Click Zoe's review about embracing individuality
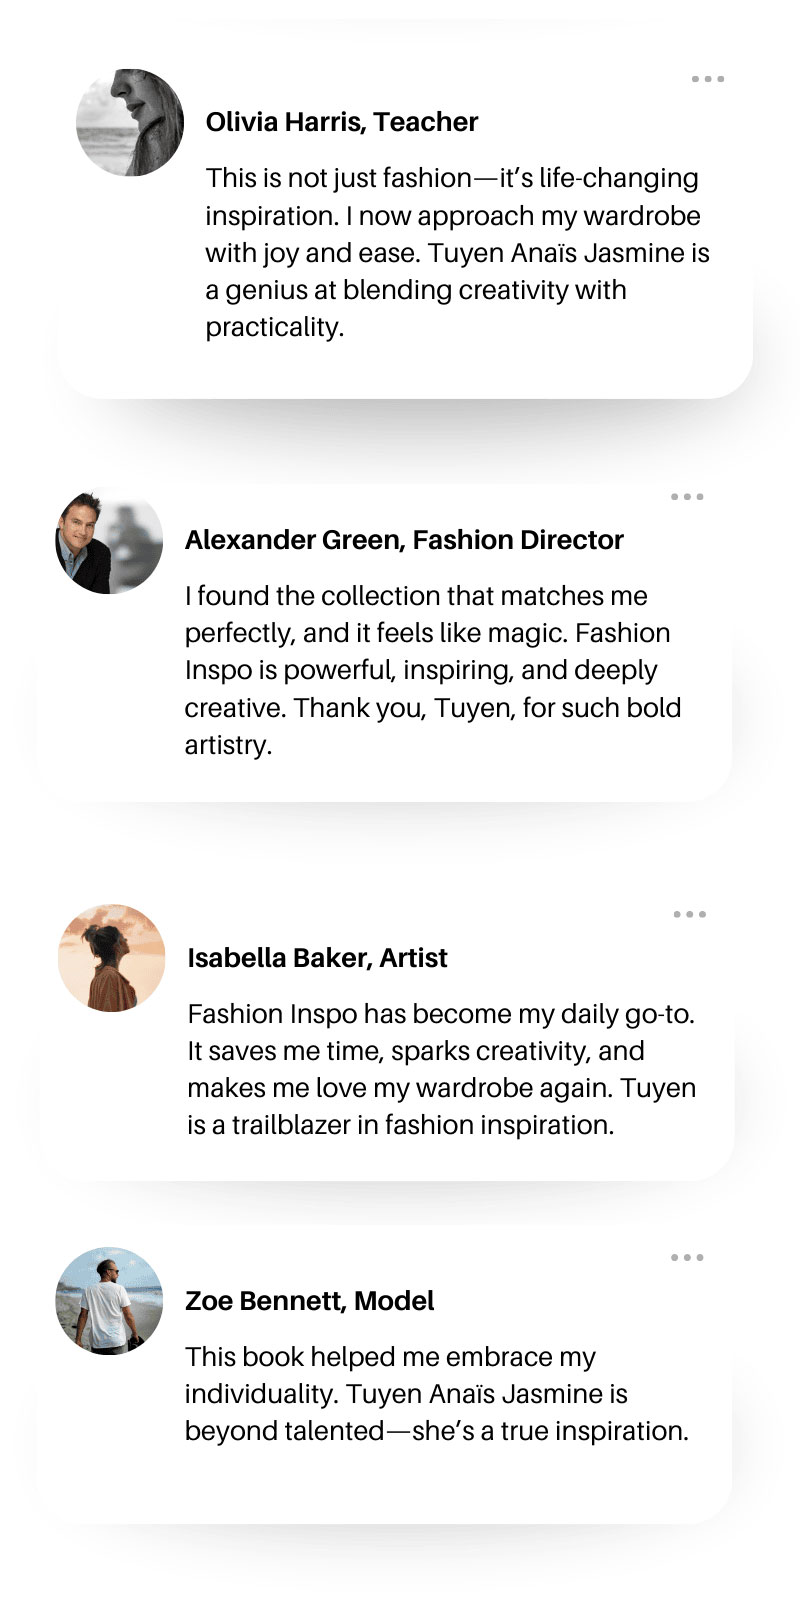Viewport: 800px width, 1624px height. click(x=436, y=1394)
